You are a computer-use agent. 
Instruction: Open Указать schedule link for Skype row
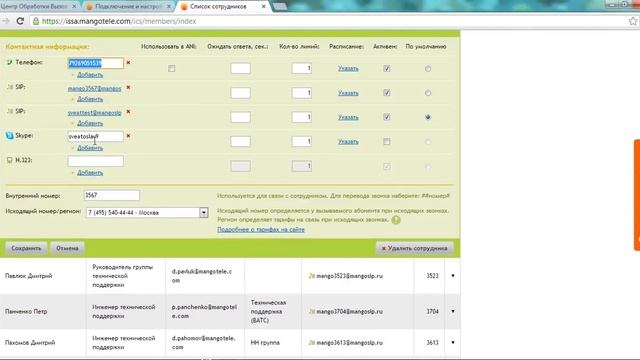(x=348, y=142)
